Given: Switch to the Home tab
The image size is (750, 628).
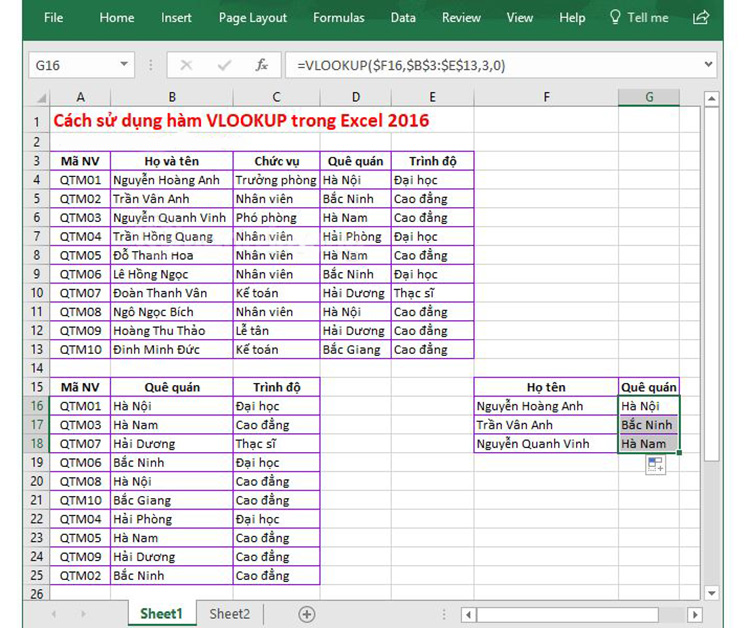Looking at the screenshot, I should (117, 18).
